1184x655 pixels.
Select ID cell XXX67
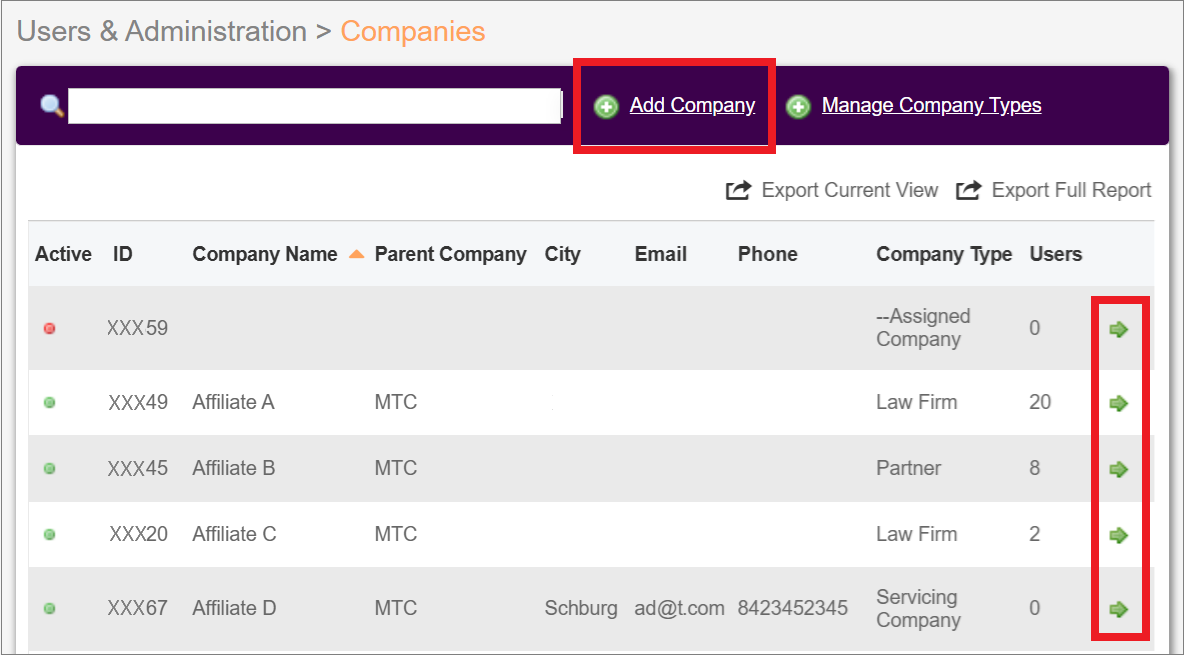pyautogui.click(x=137, y=608)
